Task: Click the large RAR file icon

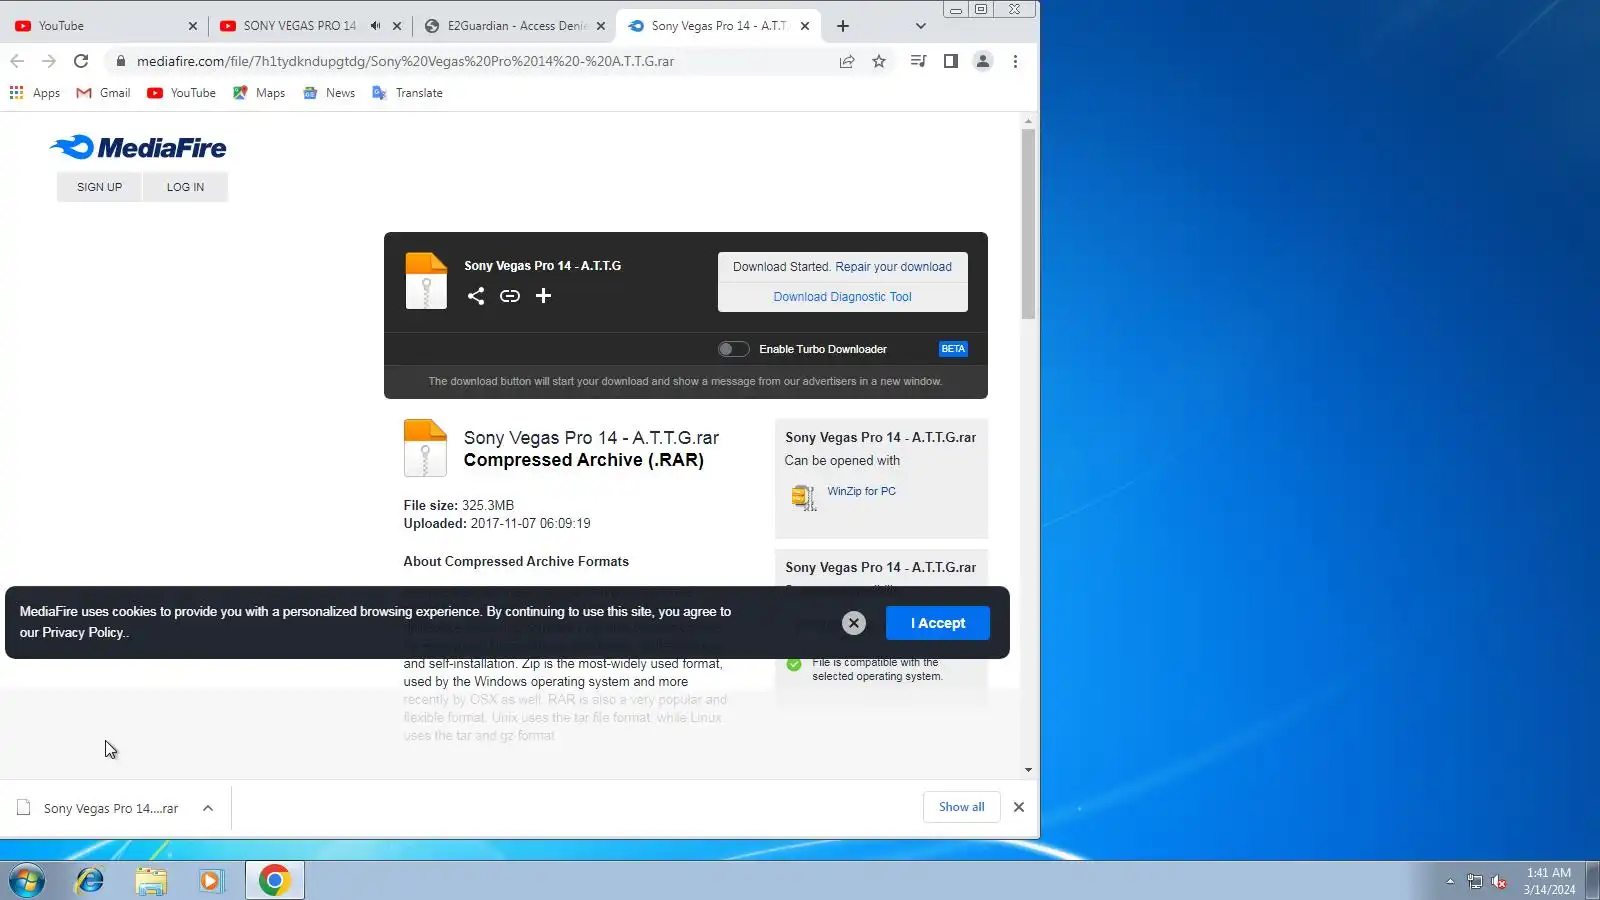Action: 425,447
